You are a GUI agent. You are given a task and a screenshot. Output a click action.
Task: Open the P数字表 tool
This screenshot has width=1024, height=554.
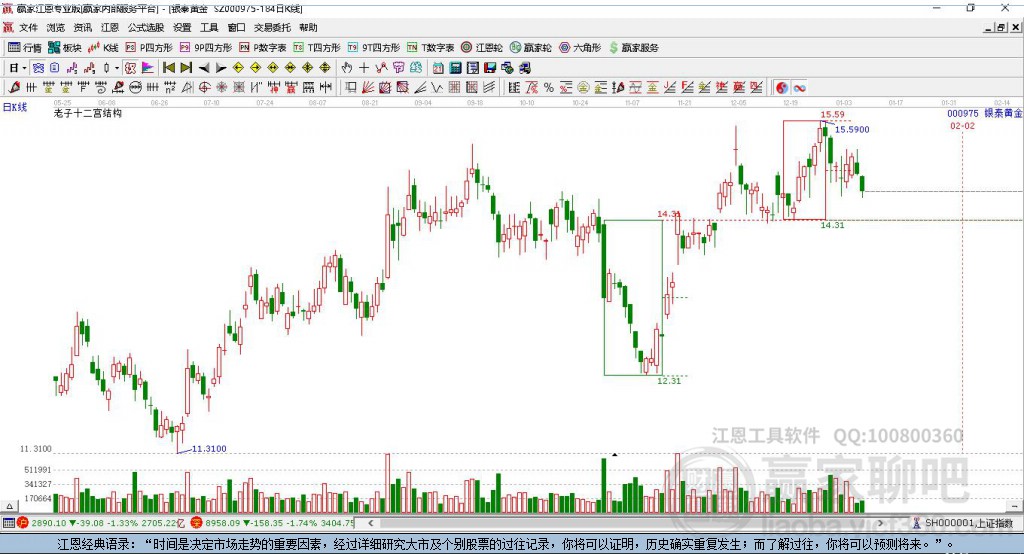click(x=263, y=48)
